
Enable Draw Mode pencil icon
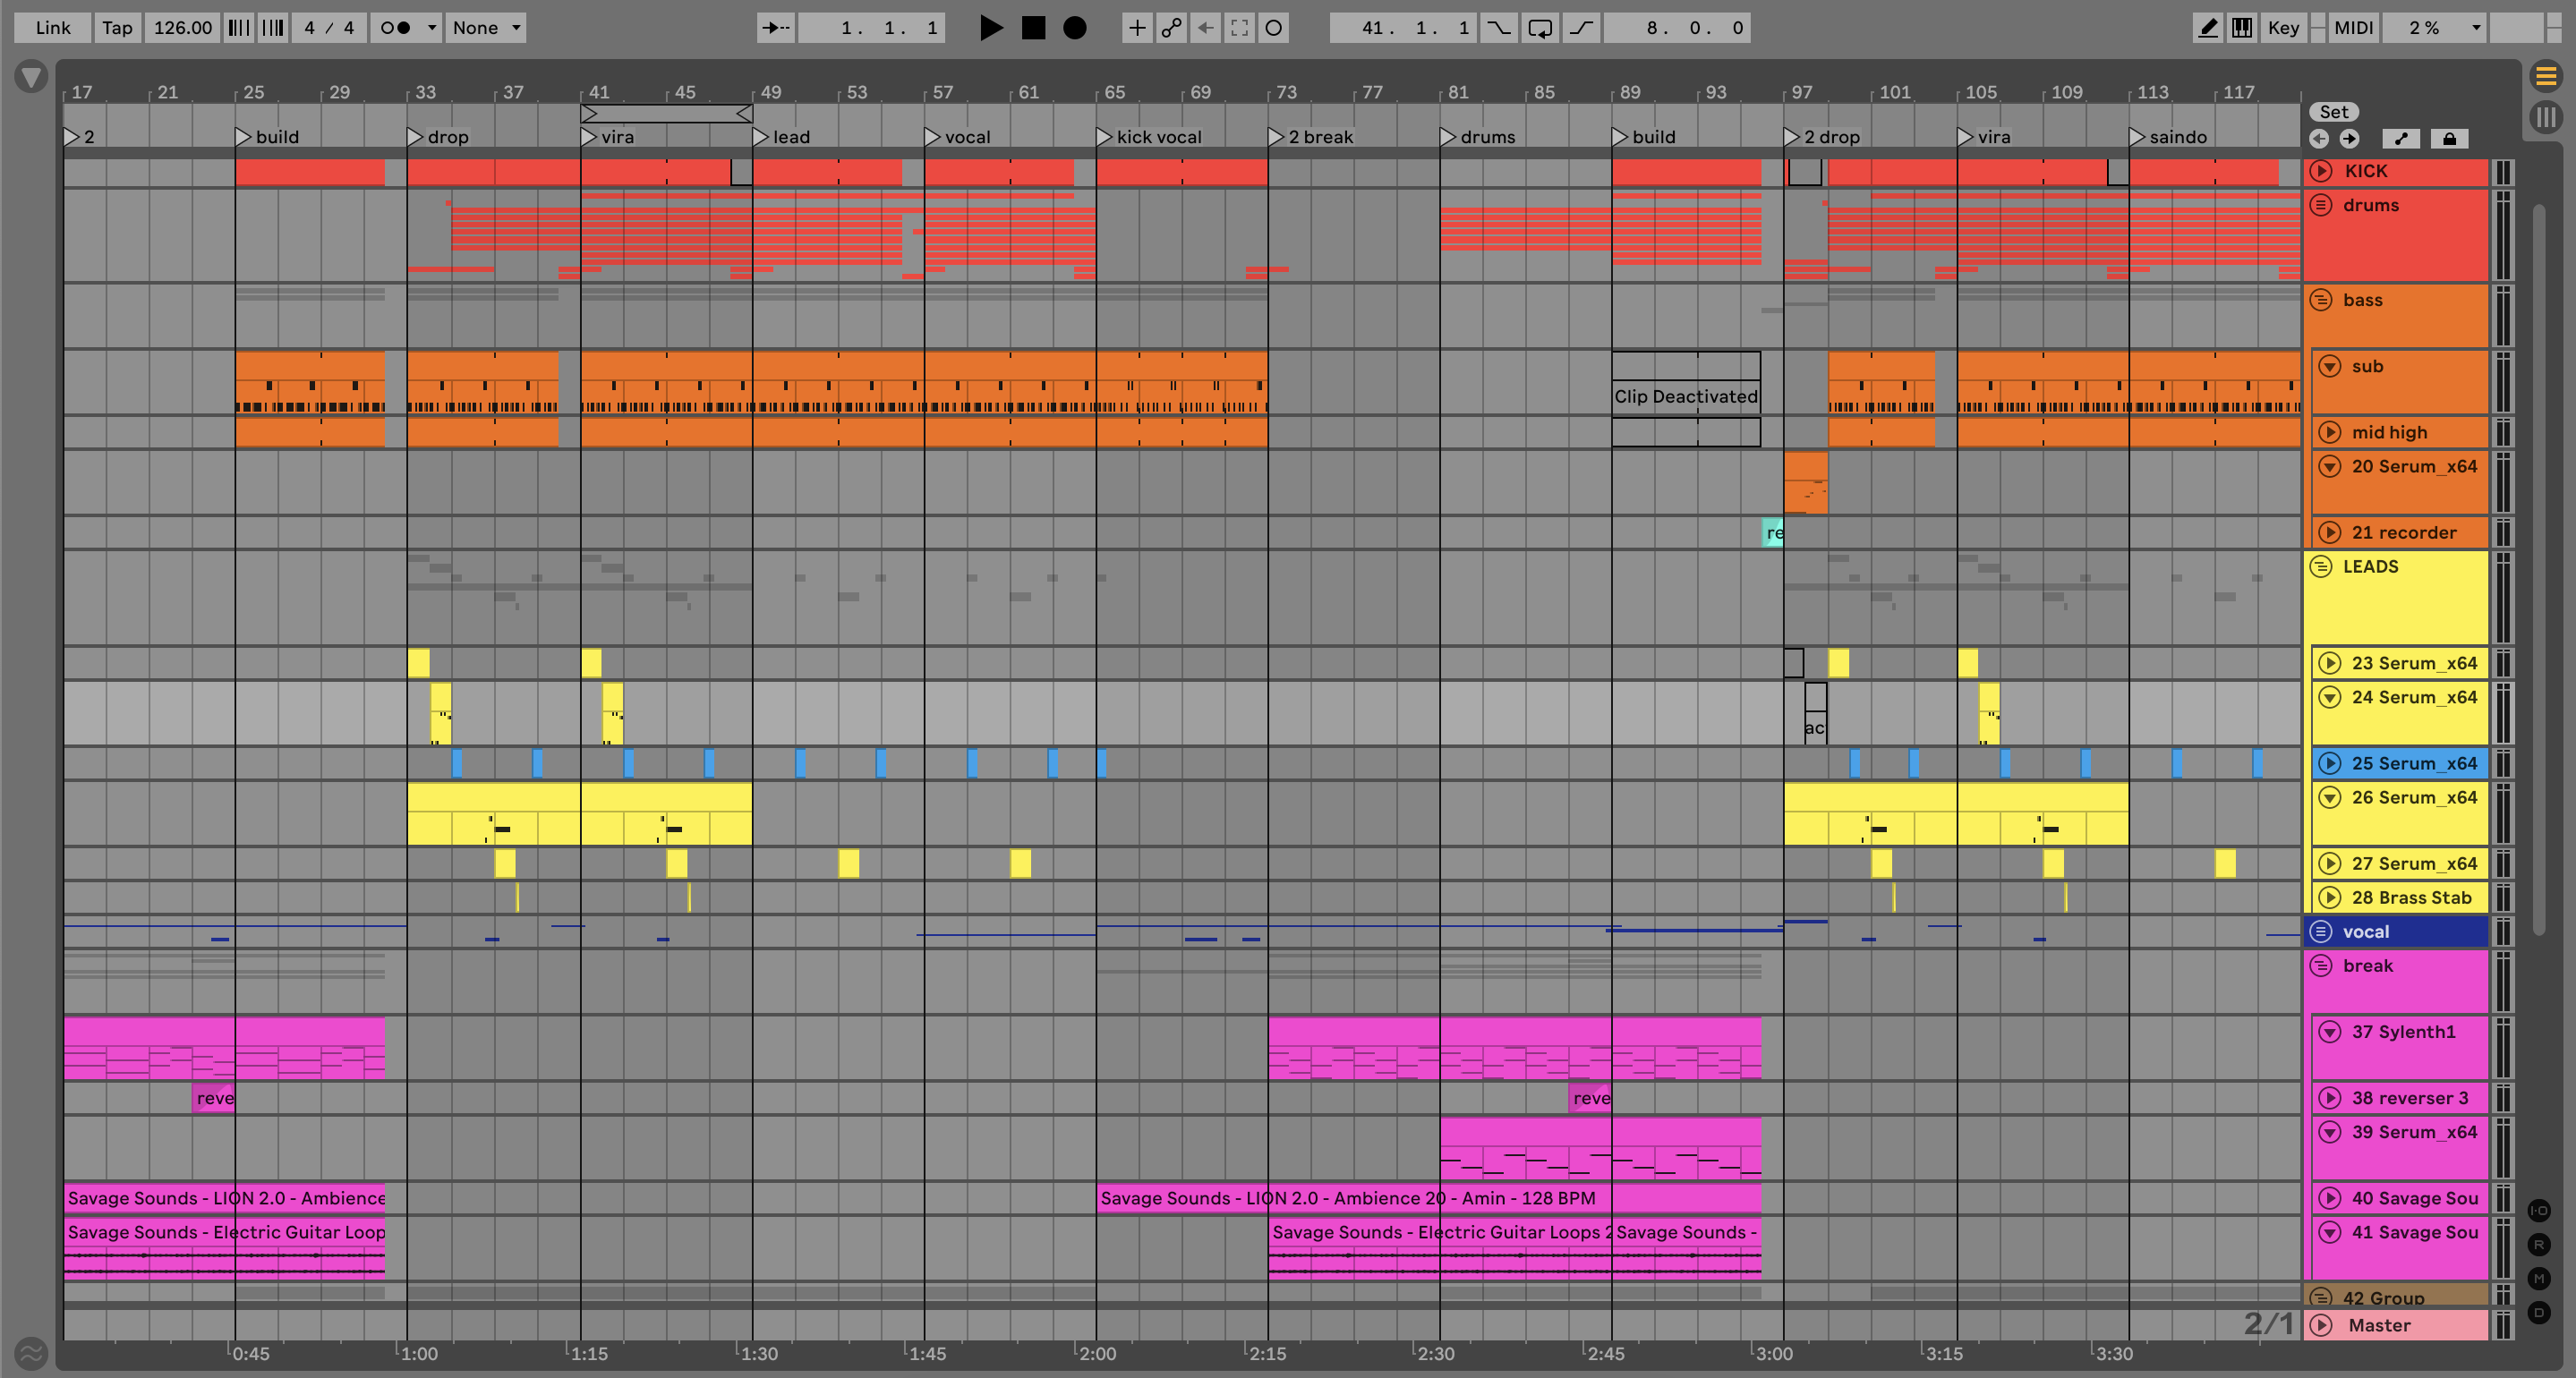coord(2207,28)
